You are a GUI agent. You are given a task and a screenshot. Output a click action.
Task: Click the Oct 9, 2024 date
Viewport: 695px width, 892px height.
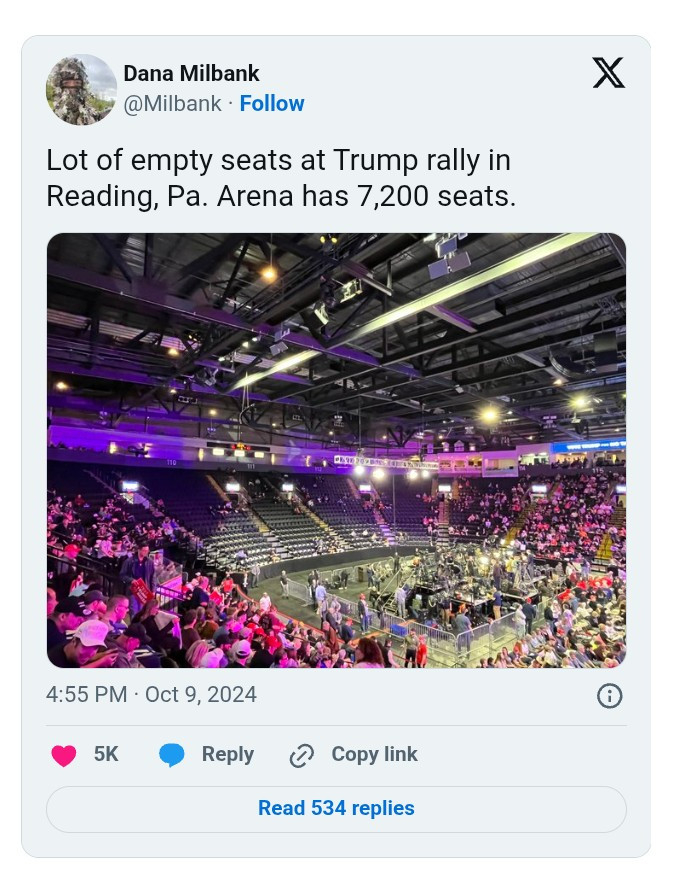coord(201,695)
